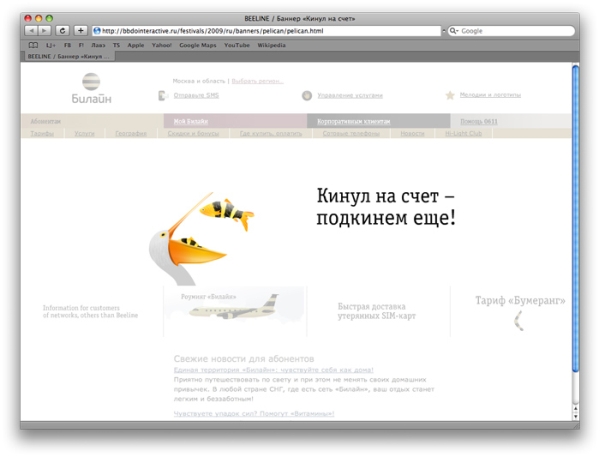Viewport: 600px width, 457px height.
Task: Open the Сотовые телефоны submenu link
Action: (351, 133)
